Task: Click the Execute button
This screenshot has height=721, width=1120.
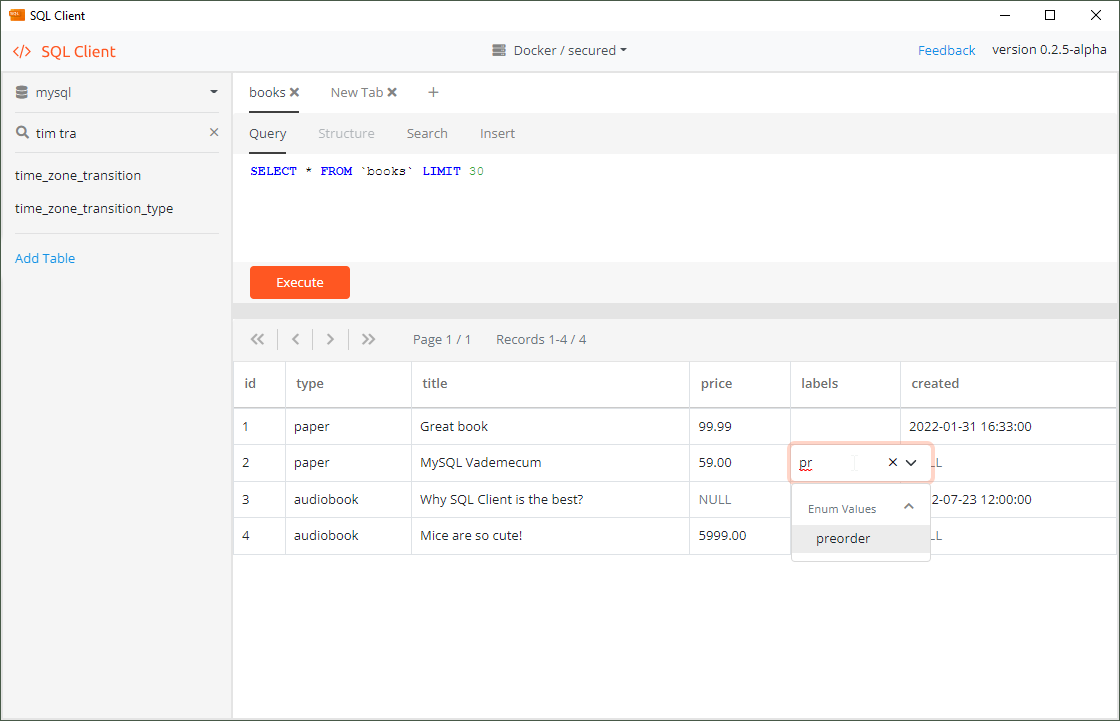Action: pyautogui.click(x=300, y=282)
